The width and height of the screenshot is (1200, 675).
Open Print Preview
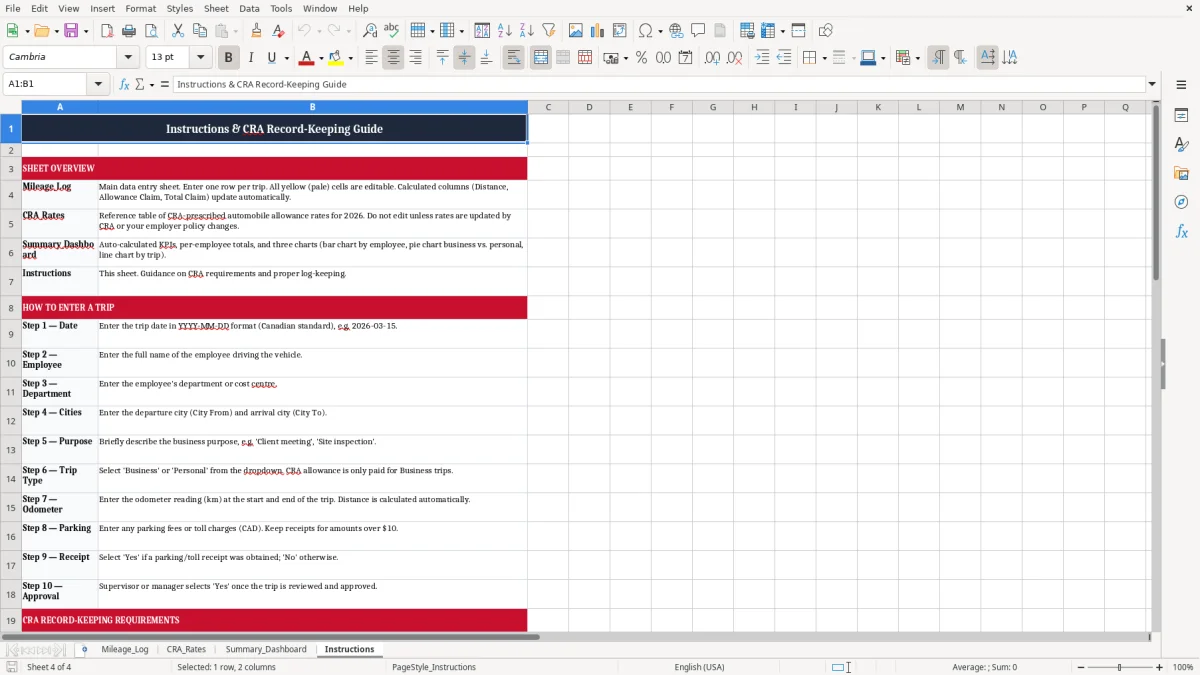(150, 31)
